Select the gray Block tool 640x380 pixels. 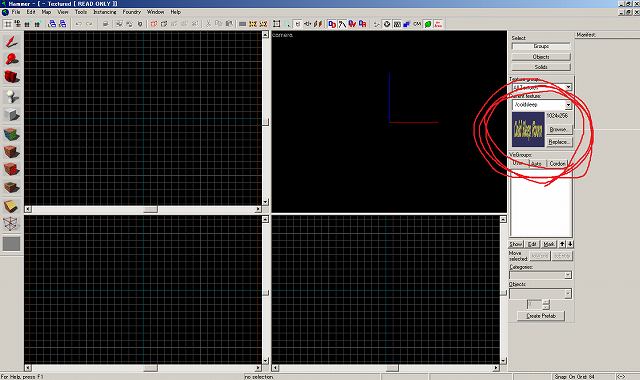(11, 115)
